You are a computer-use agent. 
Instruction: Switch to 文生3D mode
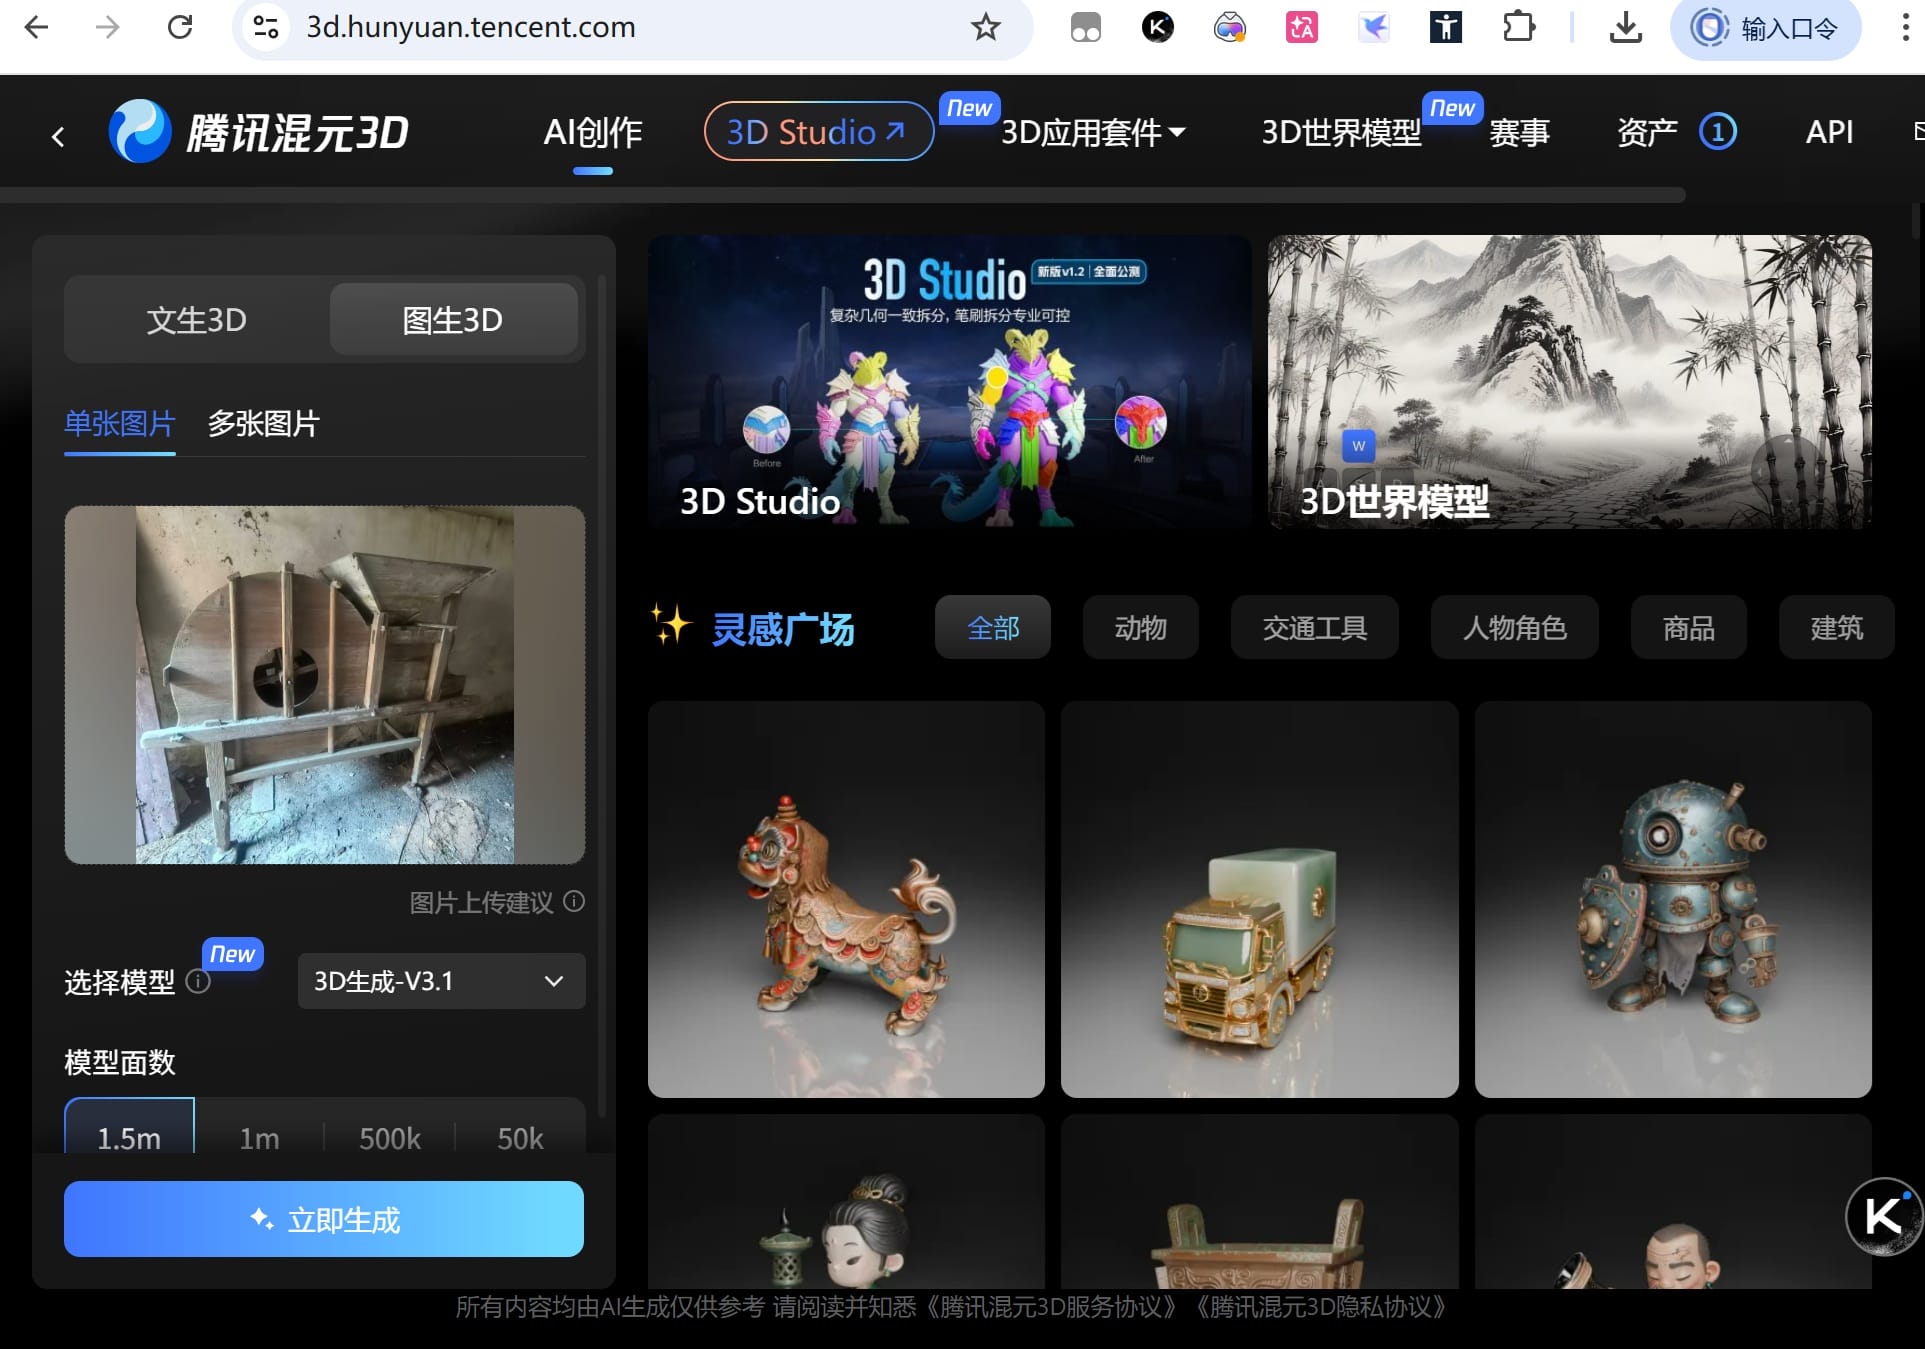[196, 320]
